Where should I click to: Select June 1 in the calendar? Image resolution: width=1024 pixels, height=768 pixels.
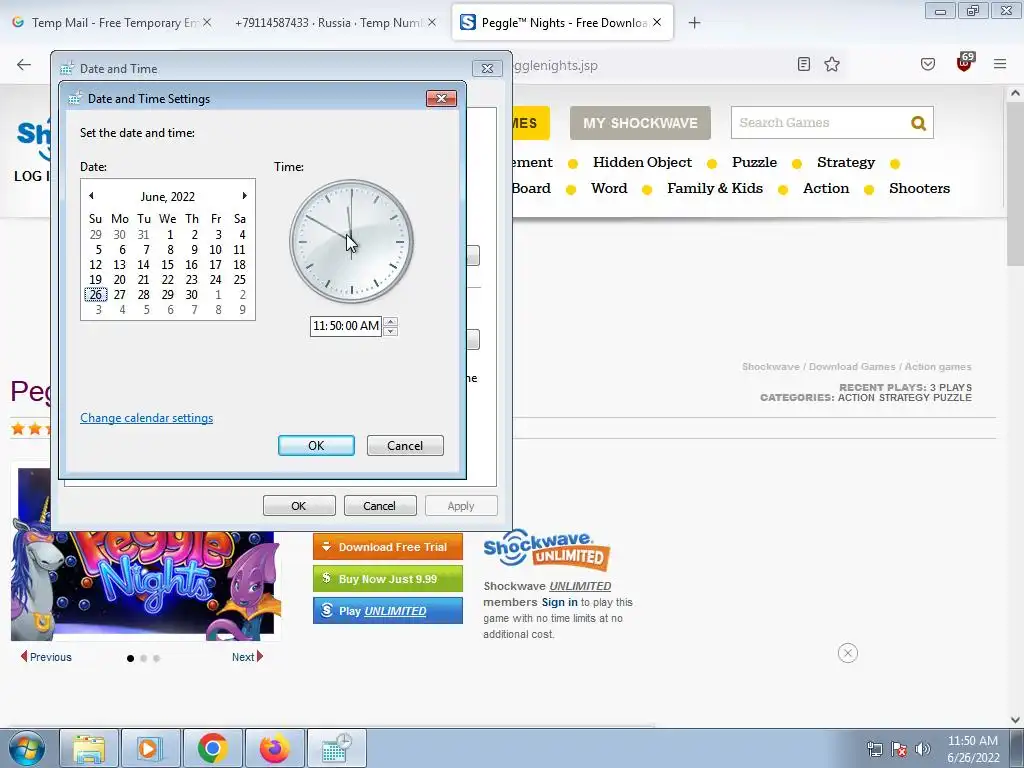point(170,234)
